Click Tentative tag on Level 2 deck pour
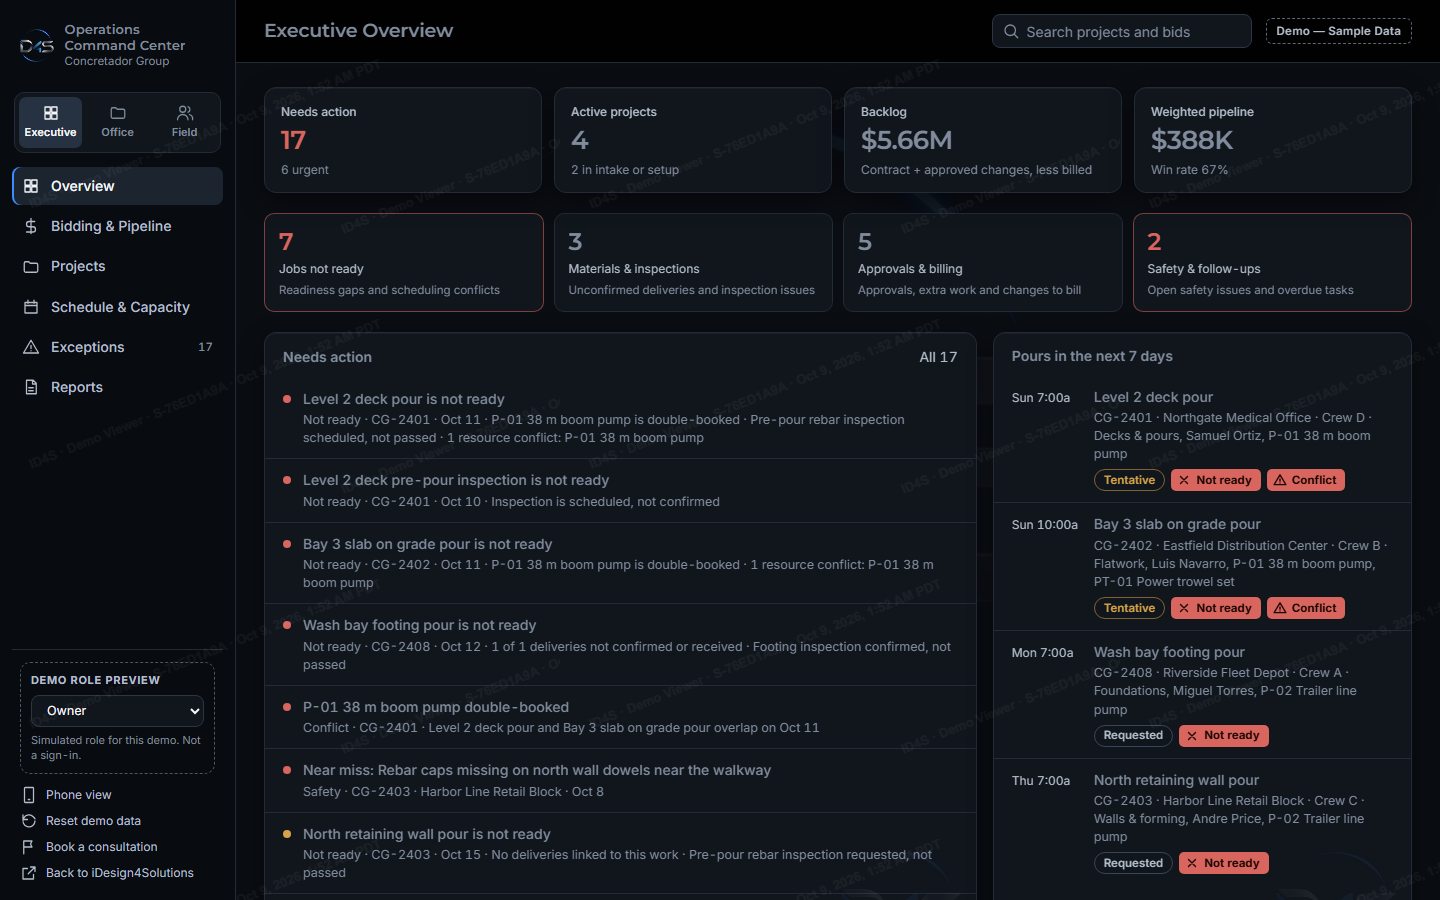 [1129, 480]
